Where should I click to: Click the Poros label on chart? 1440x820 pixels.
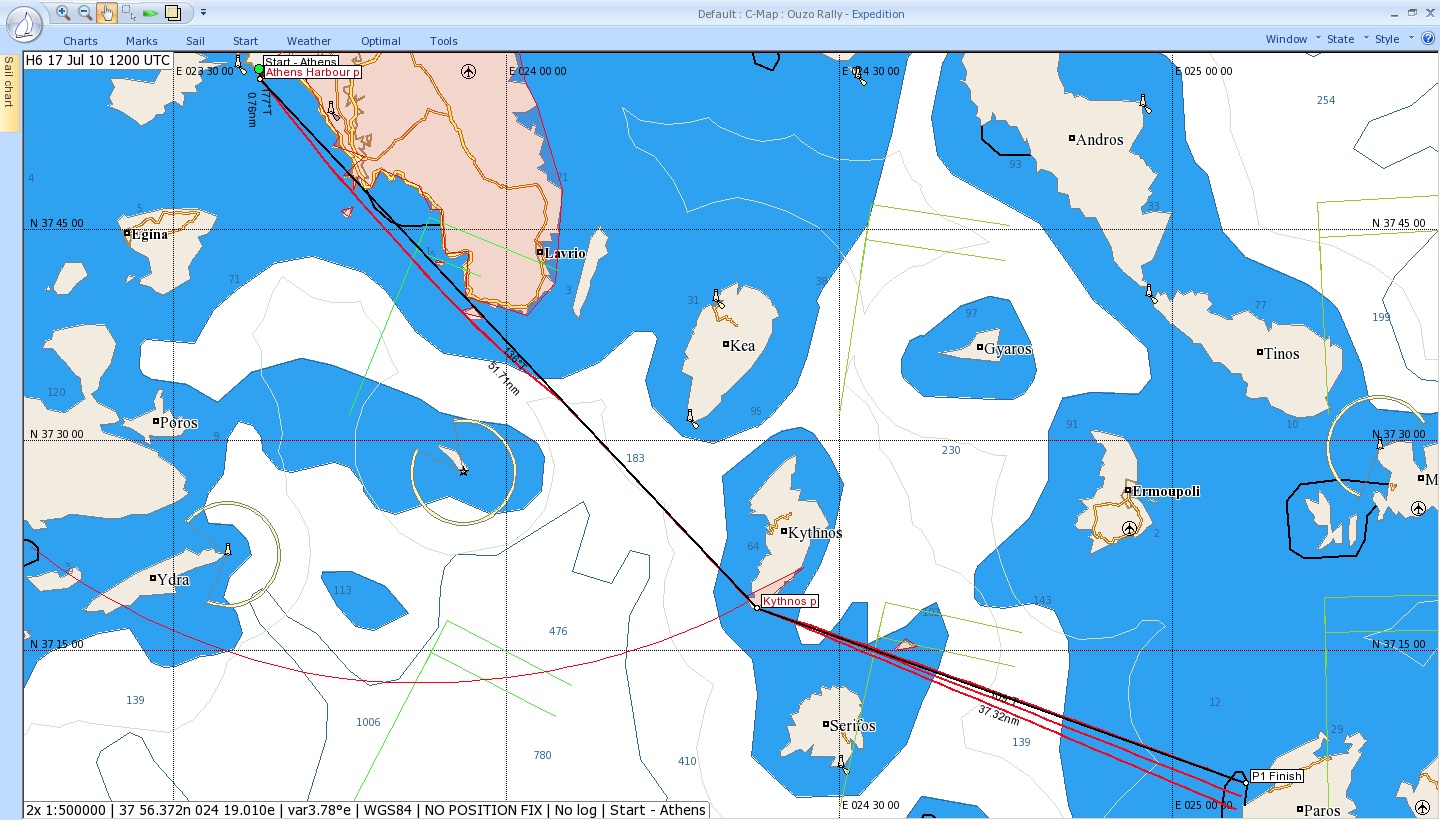pos(180,423)
